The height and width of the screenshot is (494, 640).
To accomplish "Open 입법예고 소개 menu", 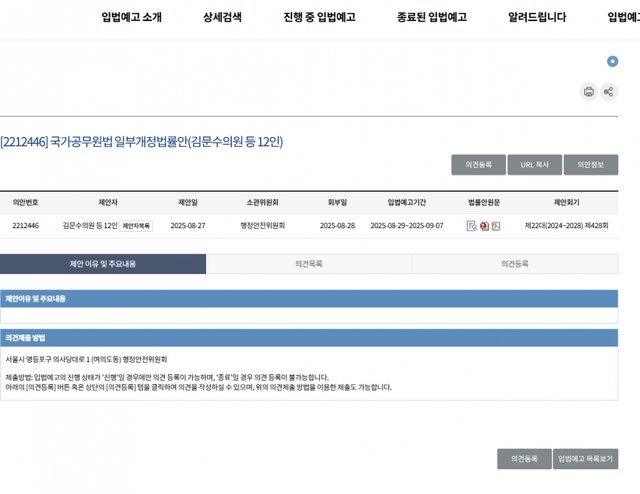I will pyautogui.click(x=131, y=17).
